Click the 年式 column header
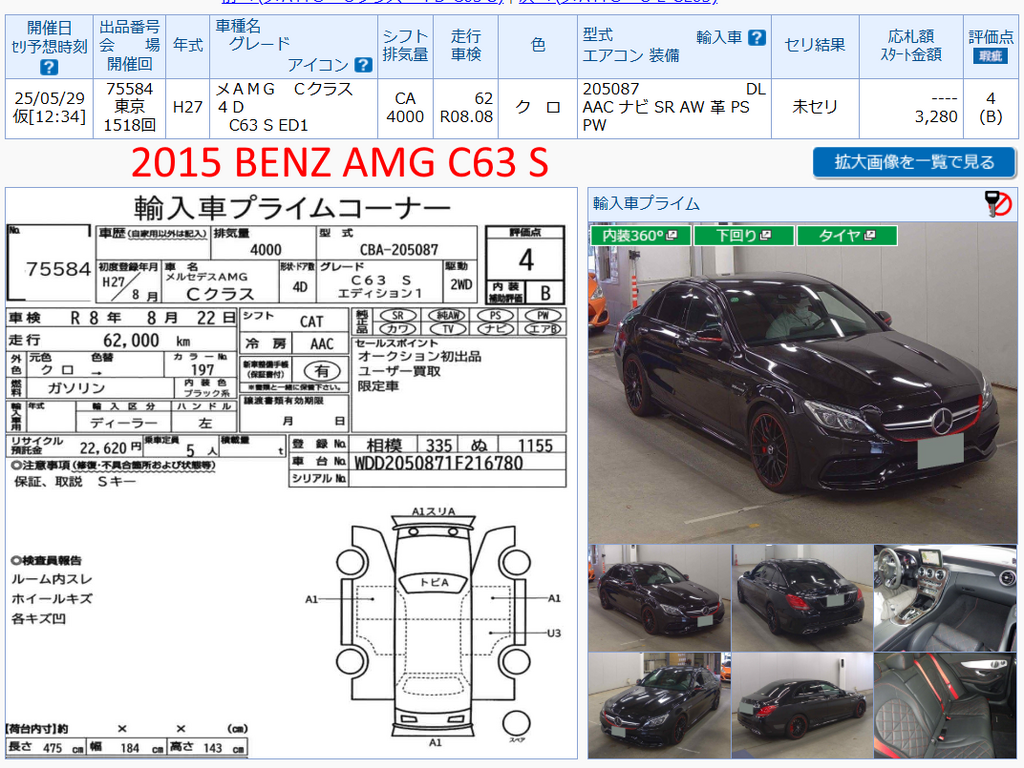The width and height of the screenshot is (1024, 768). (187, 46)
